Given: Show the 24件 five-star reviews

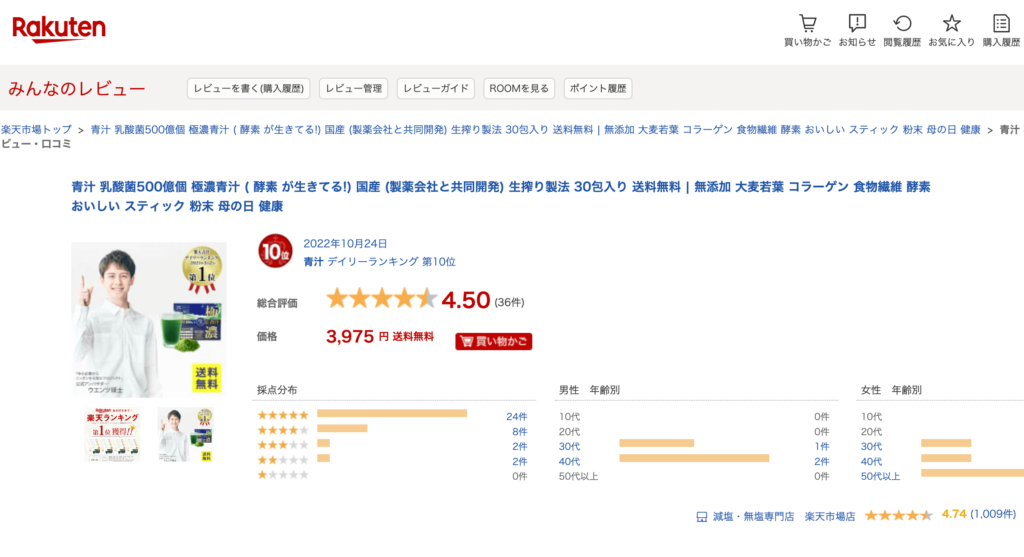Looking at the screenshot, I should coord(516,417).
